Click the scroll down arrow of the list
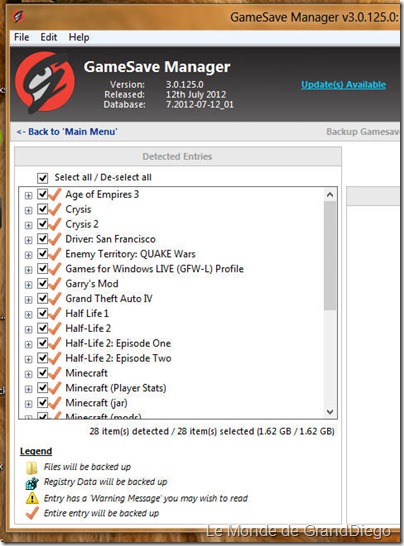The image size is (404, 546). (330, 412)
